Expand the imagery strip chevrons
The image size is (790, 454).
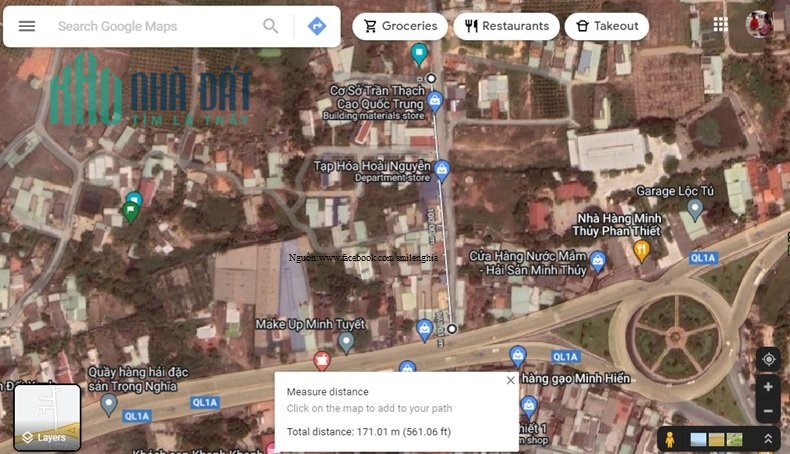pyautogui.click(x=768, y=439)
